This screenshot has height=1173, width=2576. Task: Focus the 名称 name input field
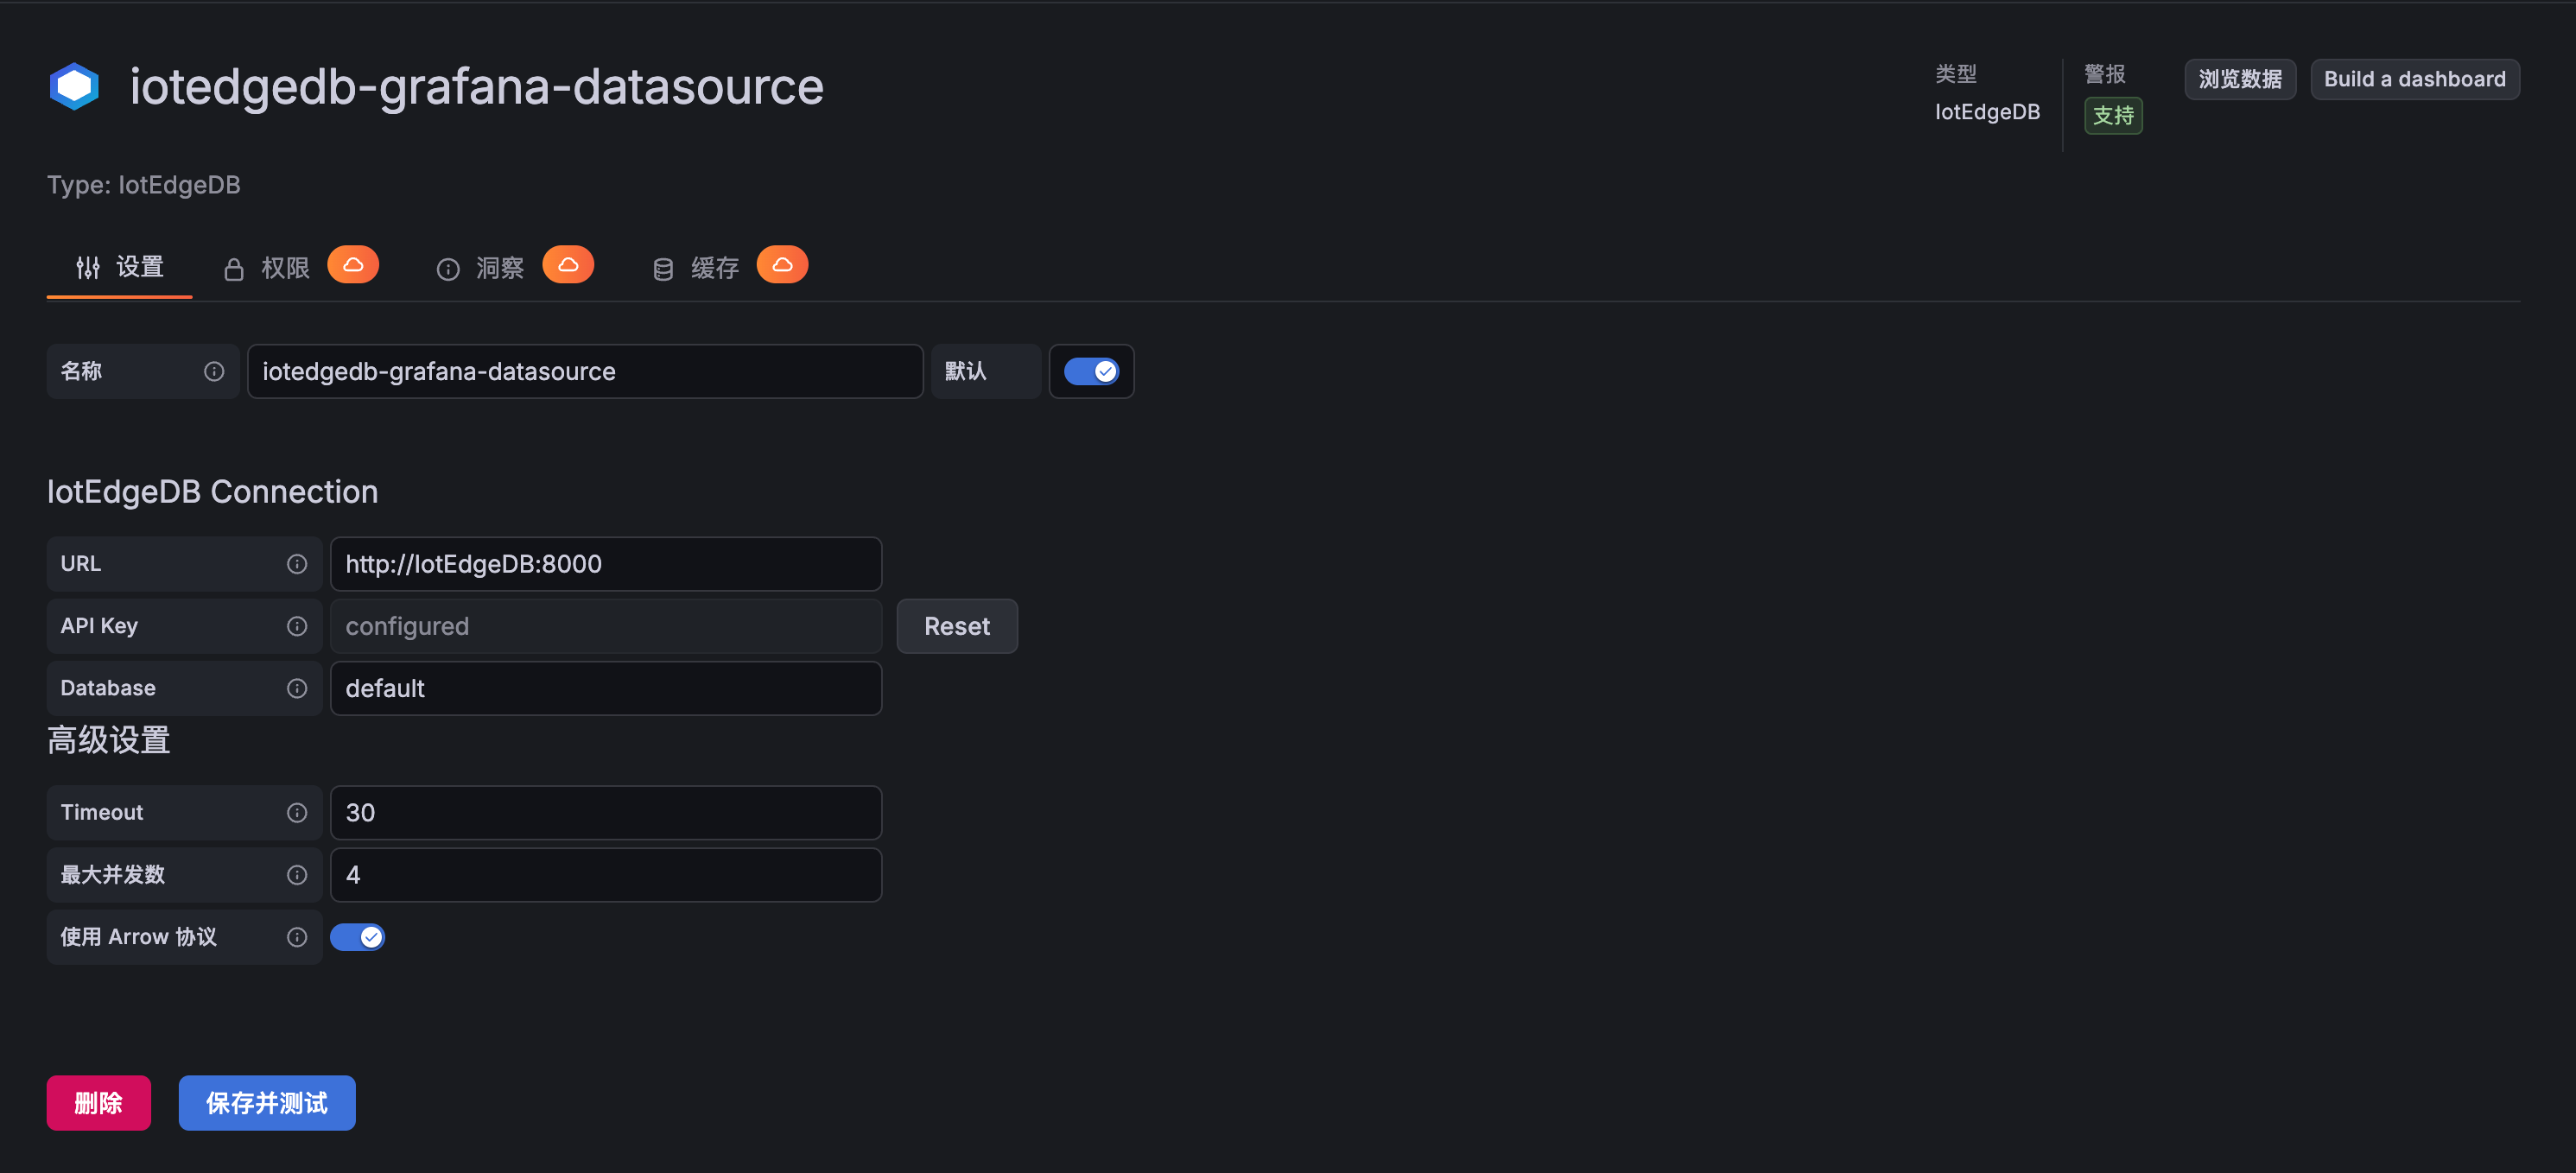[585, 372]
